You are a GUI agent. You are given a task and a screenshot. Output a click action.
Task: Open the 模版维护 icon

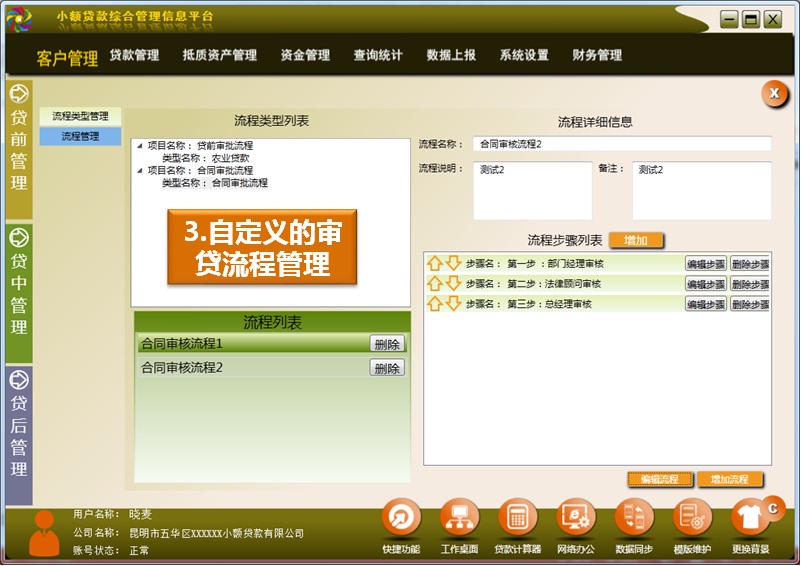(692, 519)
